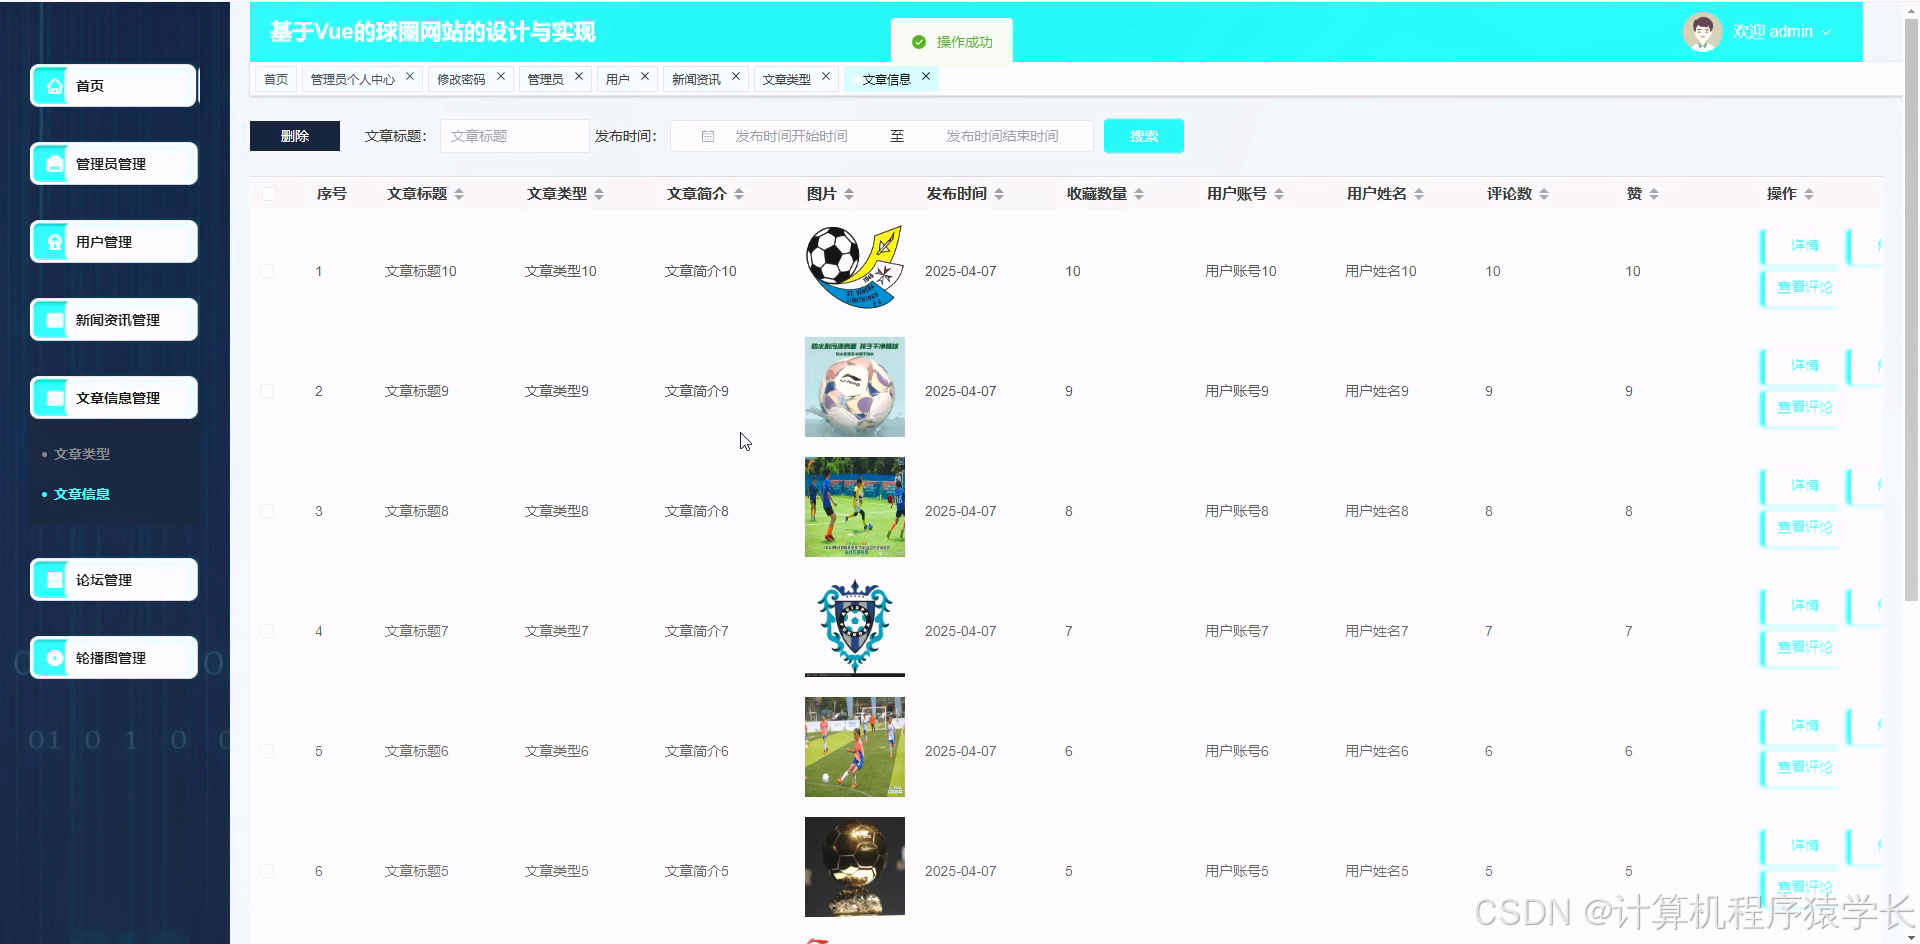Click 查看评论 for 文章标题7
The height and width of the screenshot is (944, 1920).
click(x=1802, y=648)
